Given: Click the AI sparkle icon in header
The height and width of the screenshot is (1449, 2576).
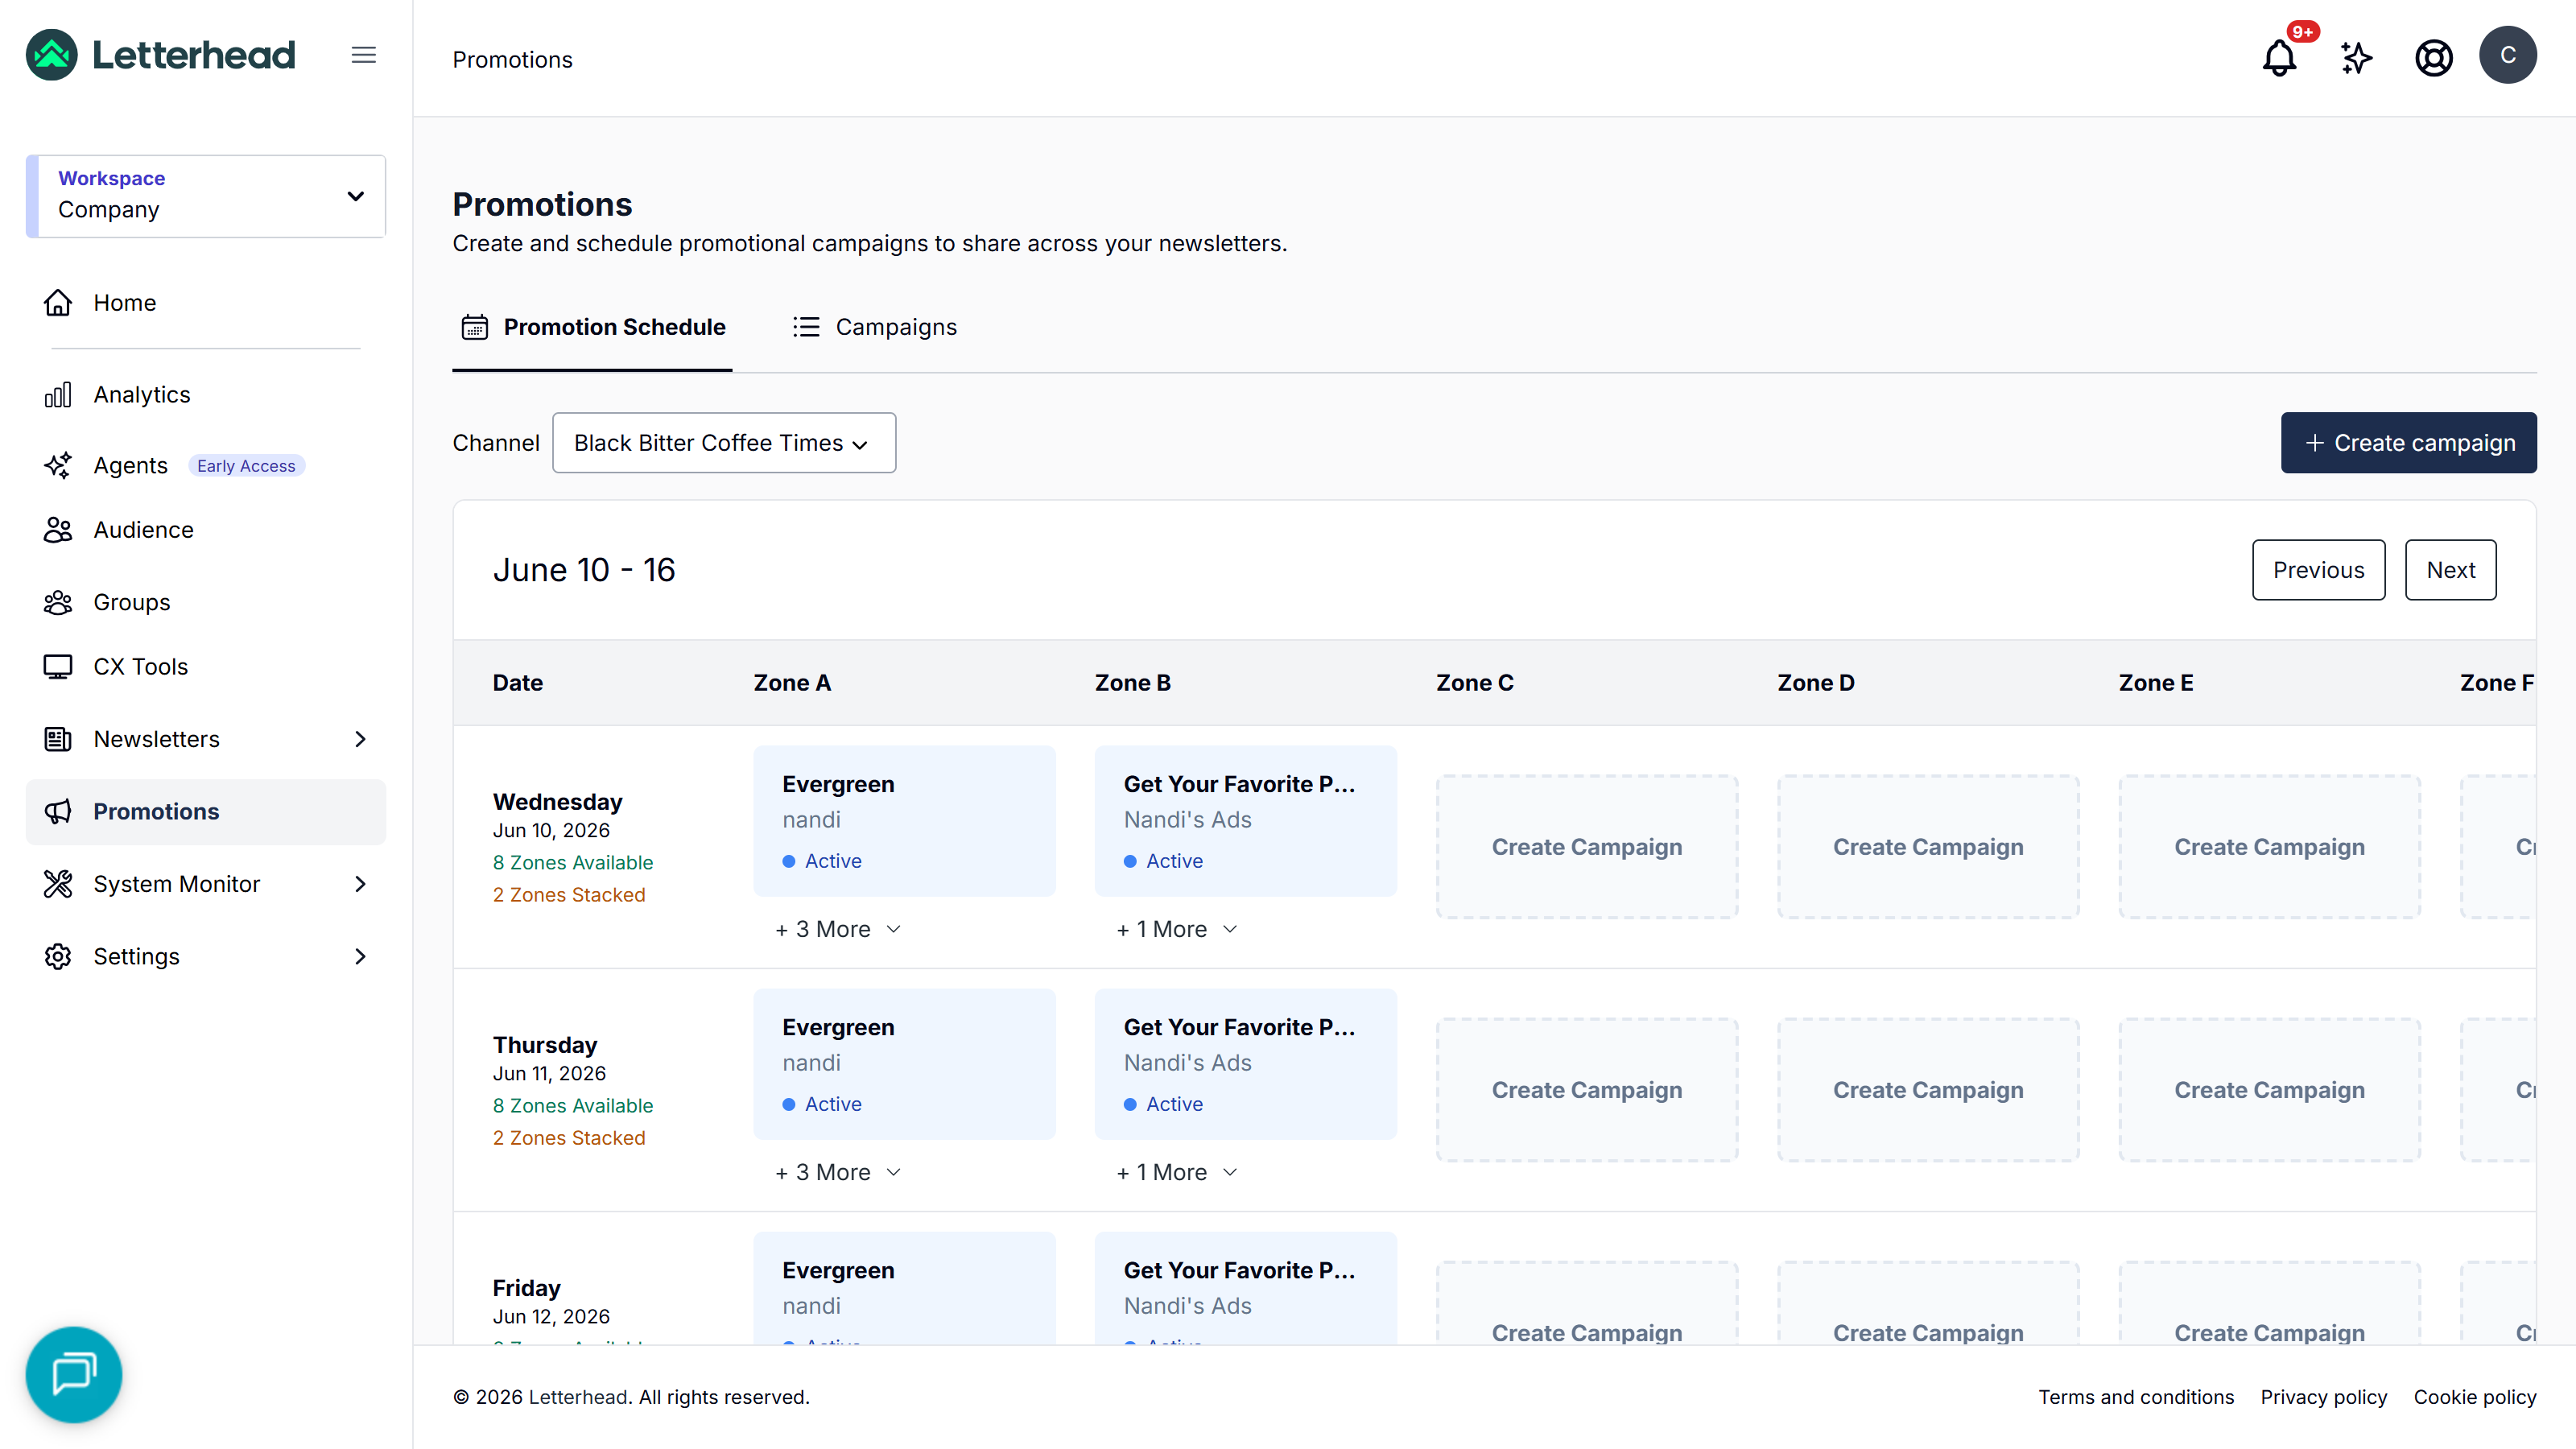Looking at the screenshot, I should [2357, 57].
